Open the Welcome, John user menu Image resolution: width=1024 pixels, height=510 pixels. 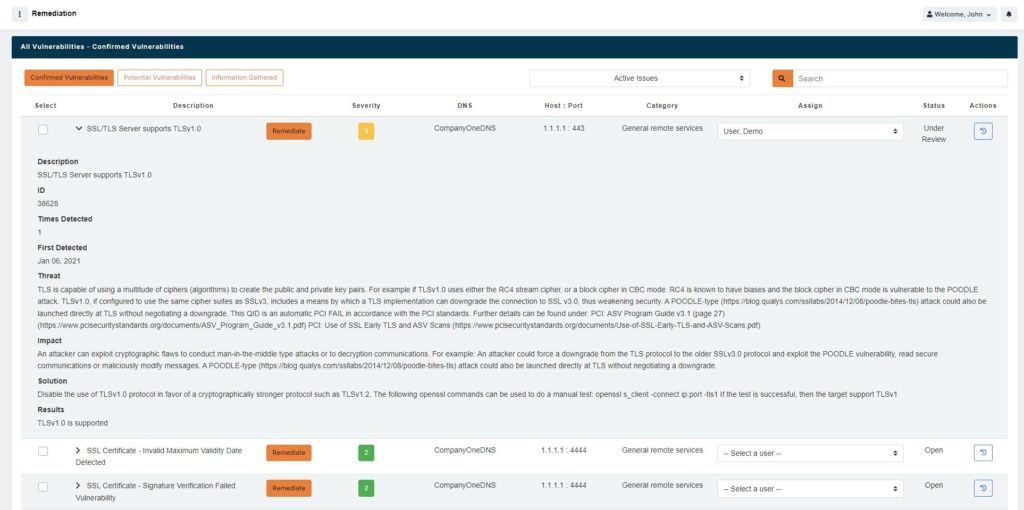959,14
